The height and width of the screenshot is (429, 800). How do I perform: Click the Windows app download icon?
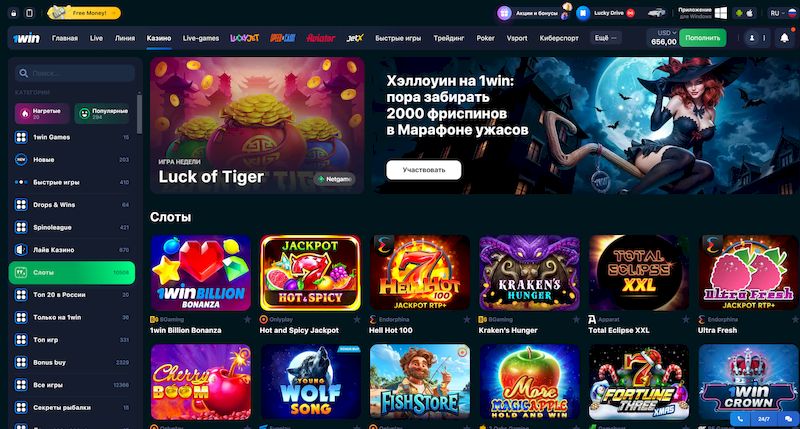720,13
